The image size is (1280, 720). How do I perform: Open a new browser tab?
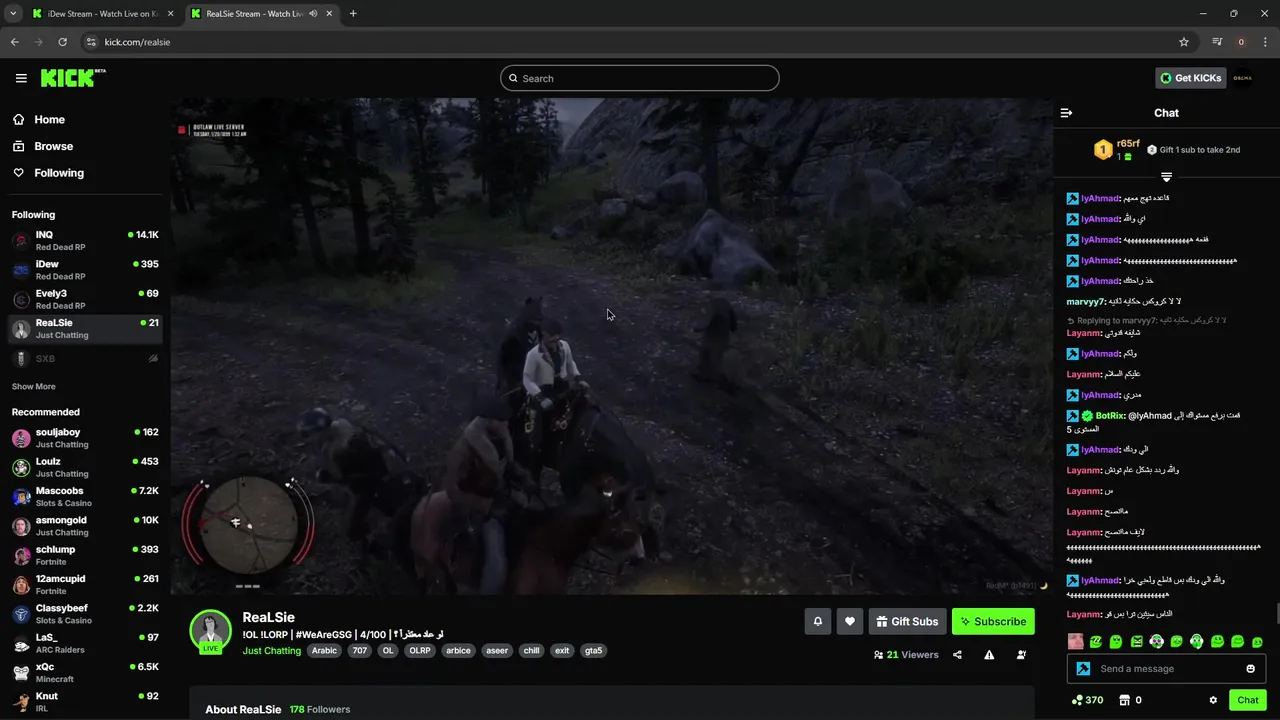click(353, 14)
